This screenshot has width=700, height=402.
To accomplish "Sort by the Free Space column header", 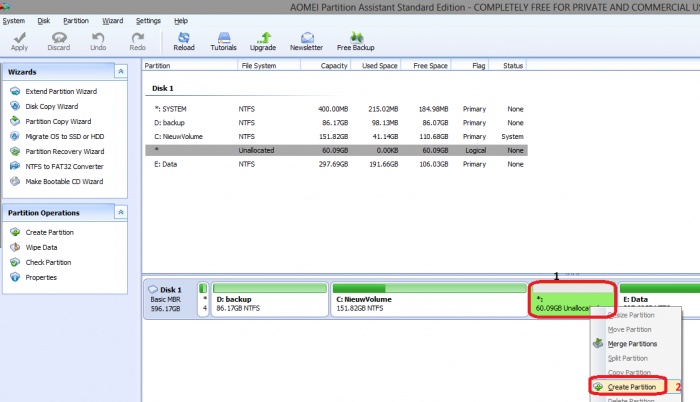I will [x=426, y=66].
